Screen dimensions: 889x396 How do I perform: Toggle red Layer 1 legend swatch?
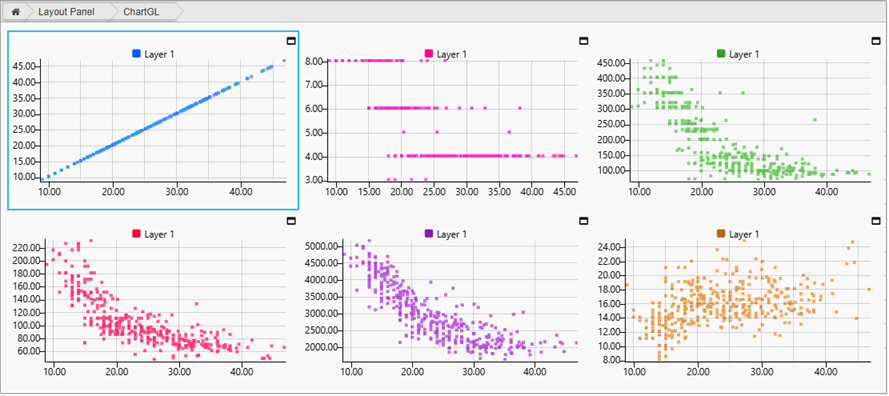pos(136,234)
